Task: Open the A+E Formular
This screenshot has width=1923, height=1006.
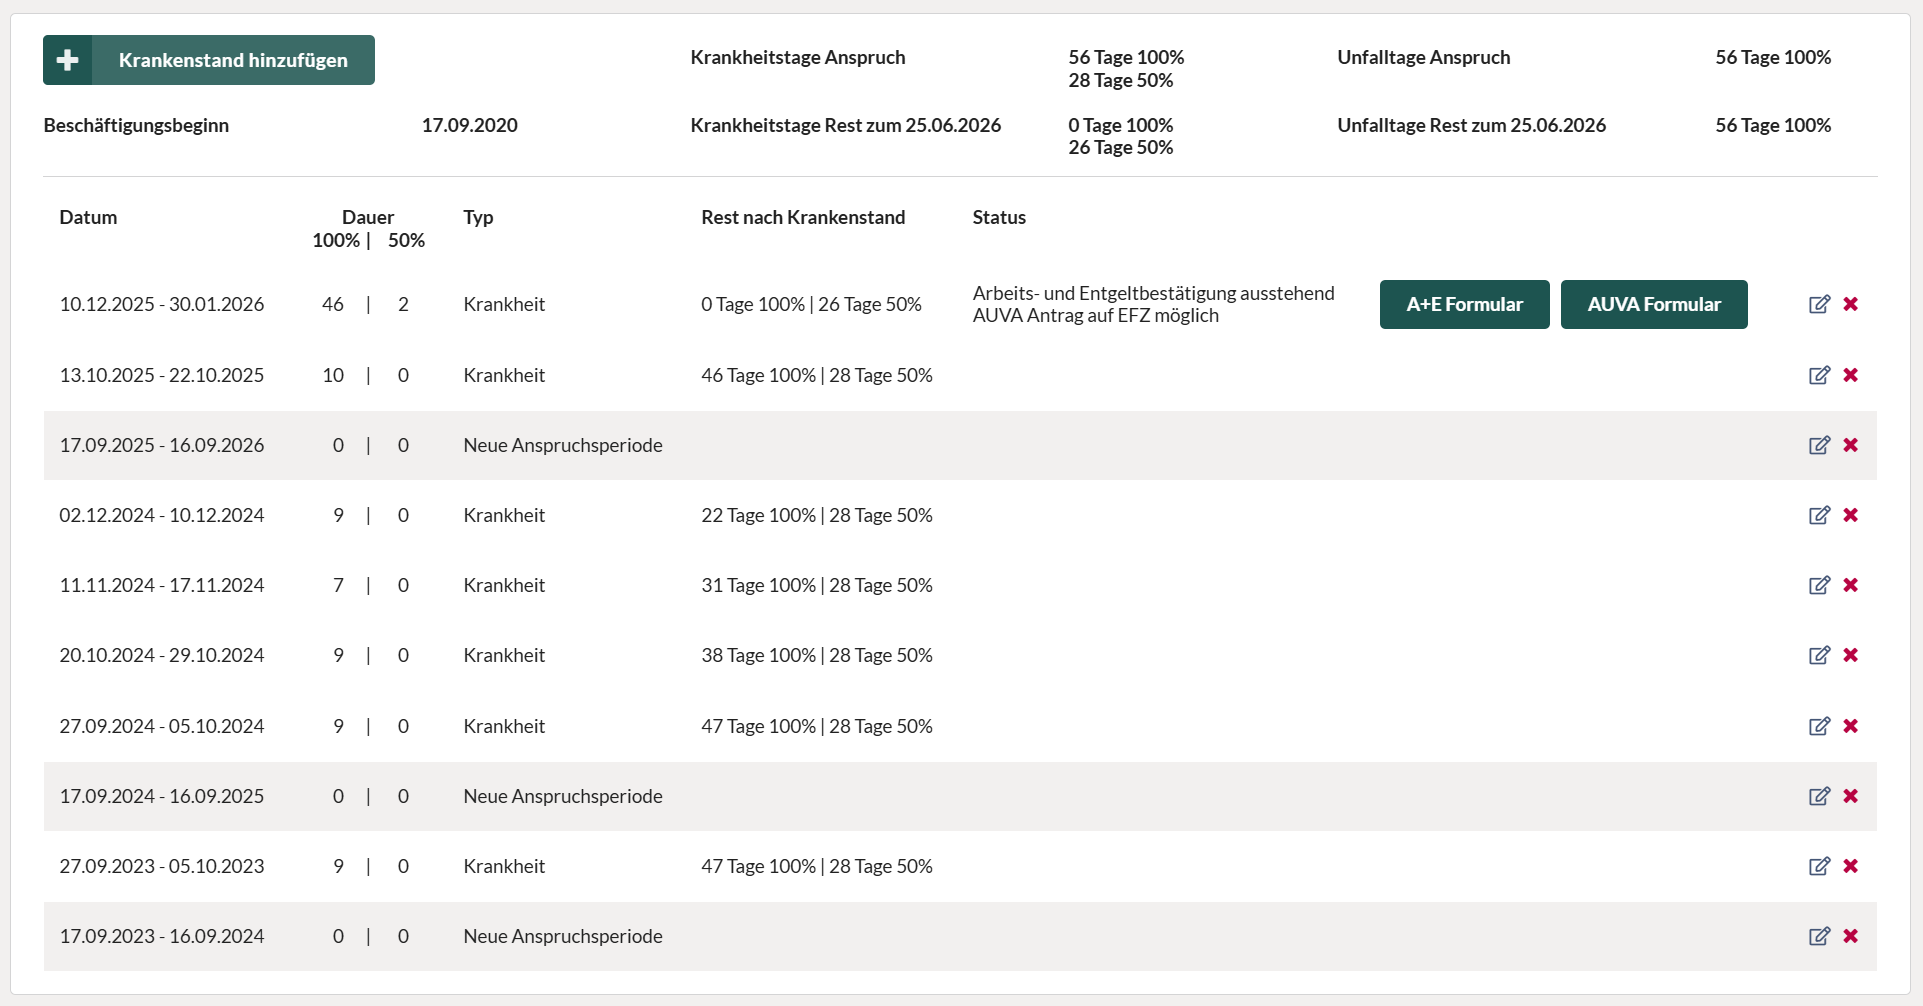Action: point(1464,304)
